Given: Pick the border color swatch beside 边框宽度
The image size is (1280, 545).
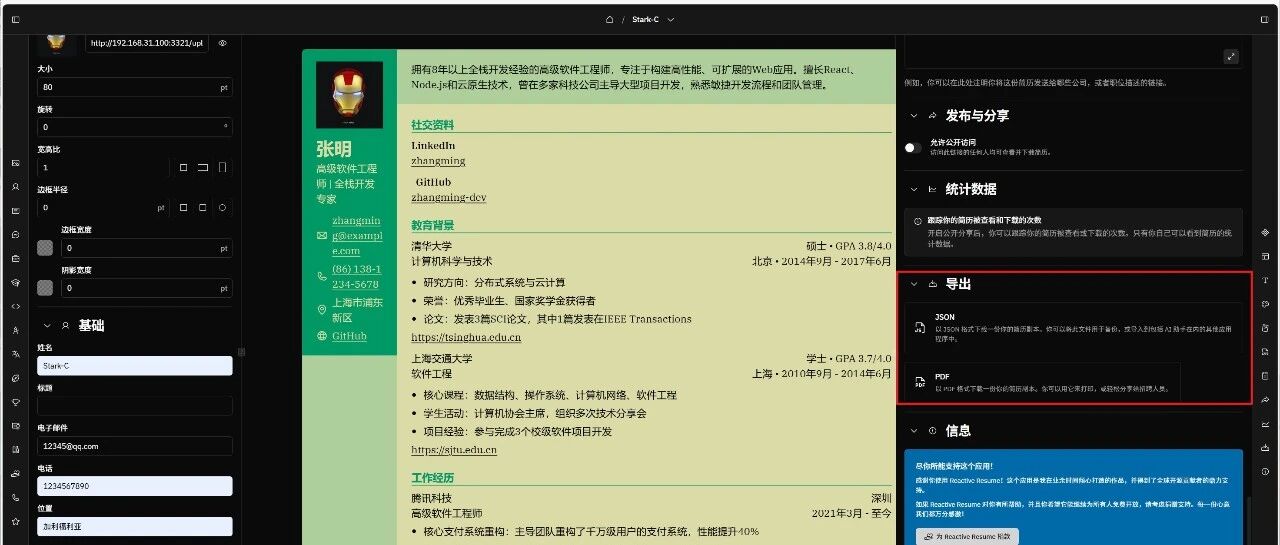Looking at the screenshot, I should coord(45,247).
